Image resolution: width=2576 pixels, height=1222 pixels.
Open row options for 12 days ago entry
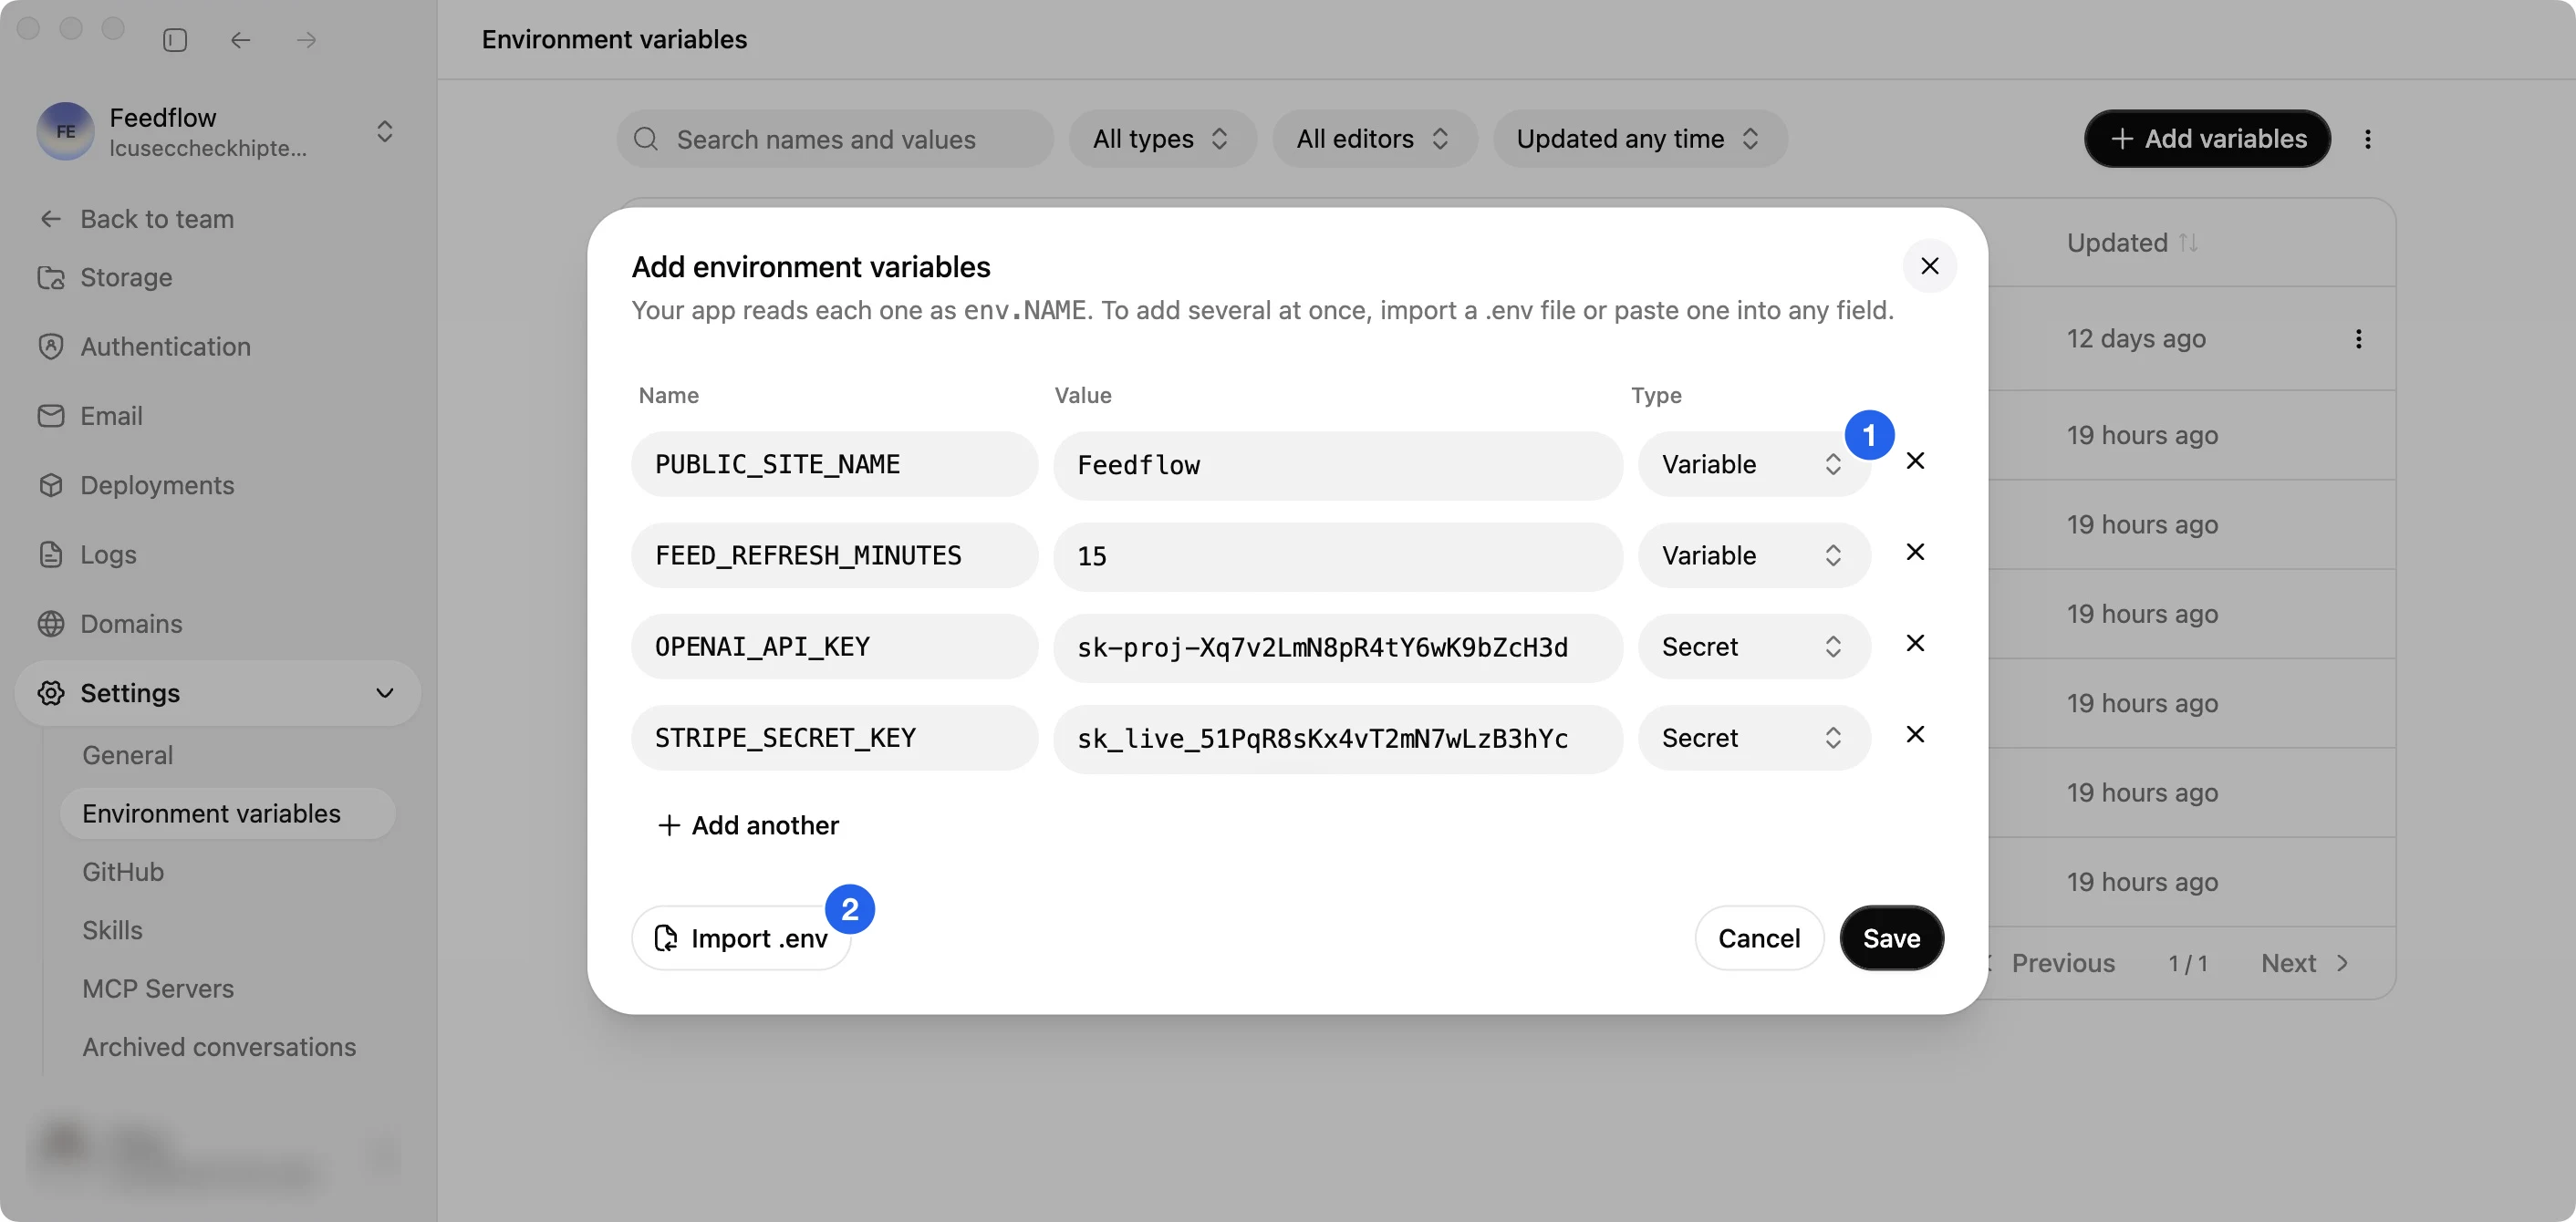(x=2358, y=339)
